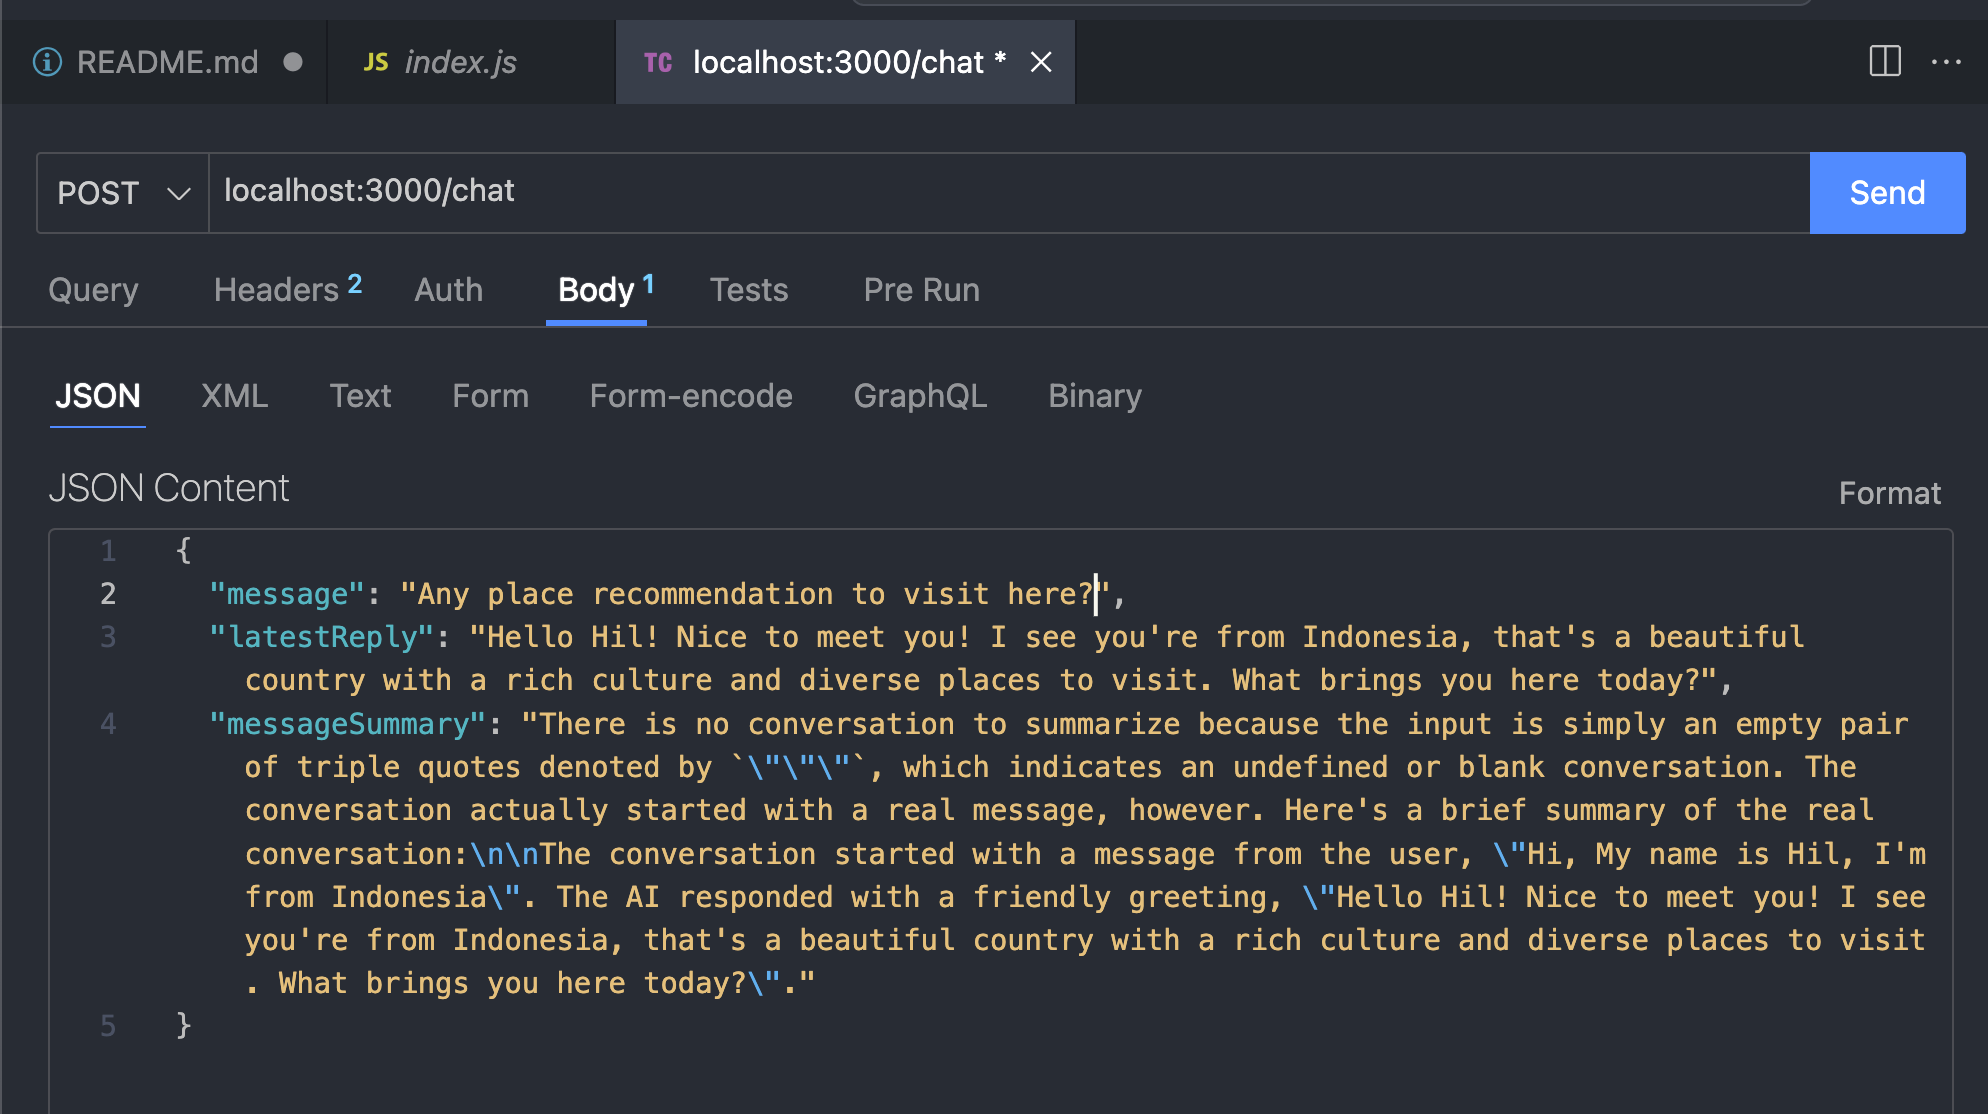Click the Format link
Screen dimensions: 1988x1114
[x=1889, y=493]
